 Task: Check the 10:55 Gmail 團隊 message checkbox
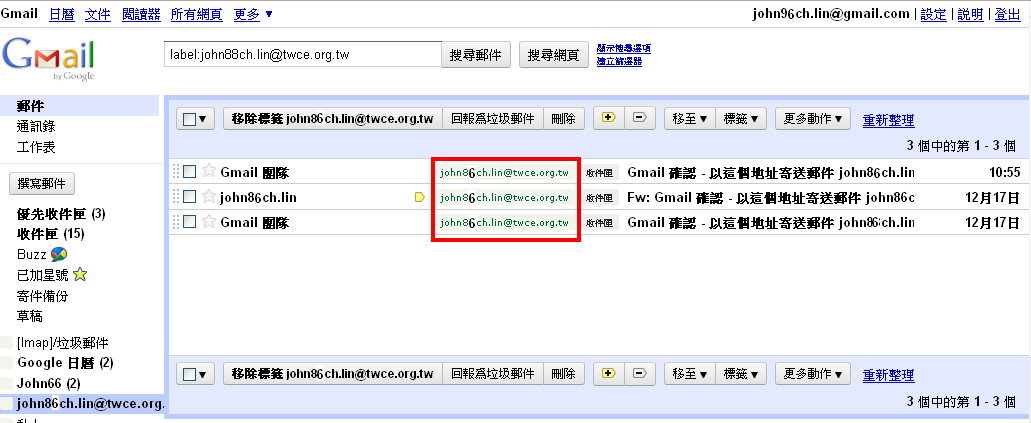189,172
